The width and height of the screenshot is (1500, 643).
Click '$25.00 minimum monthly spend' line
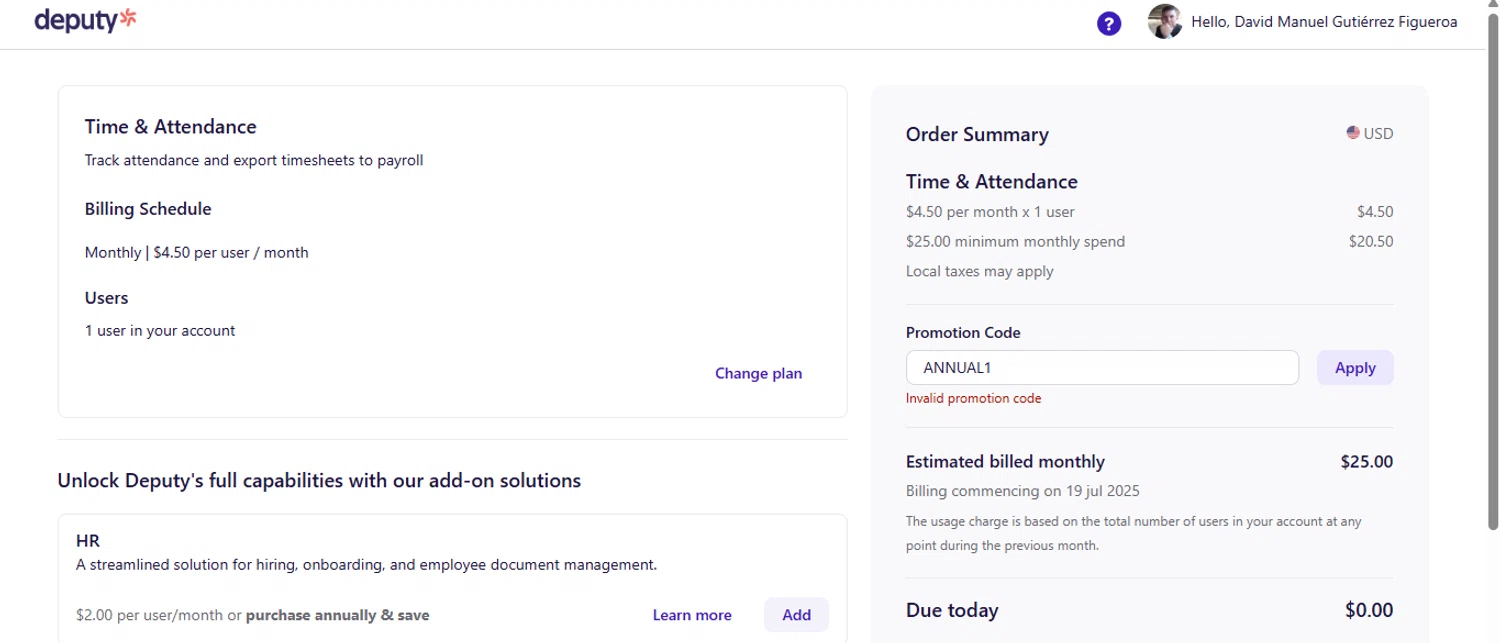pyautogui.click(x=1015, y=242)
